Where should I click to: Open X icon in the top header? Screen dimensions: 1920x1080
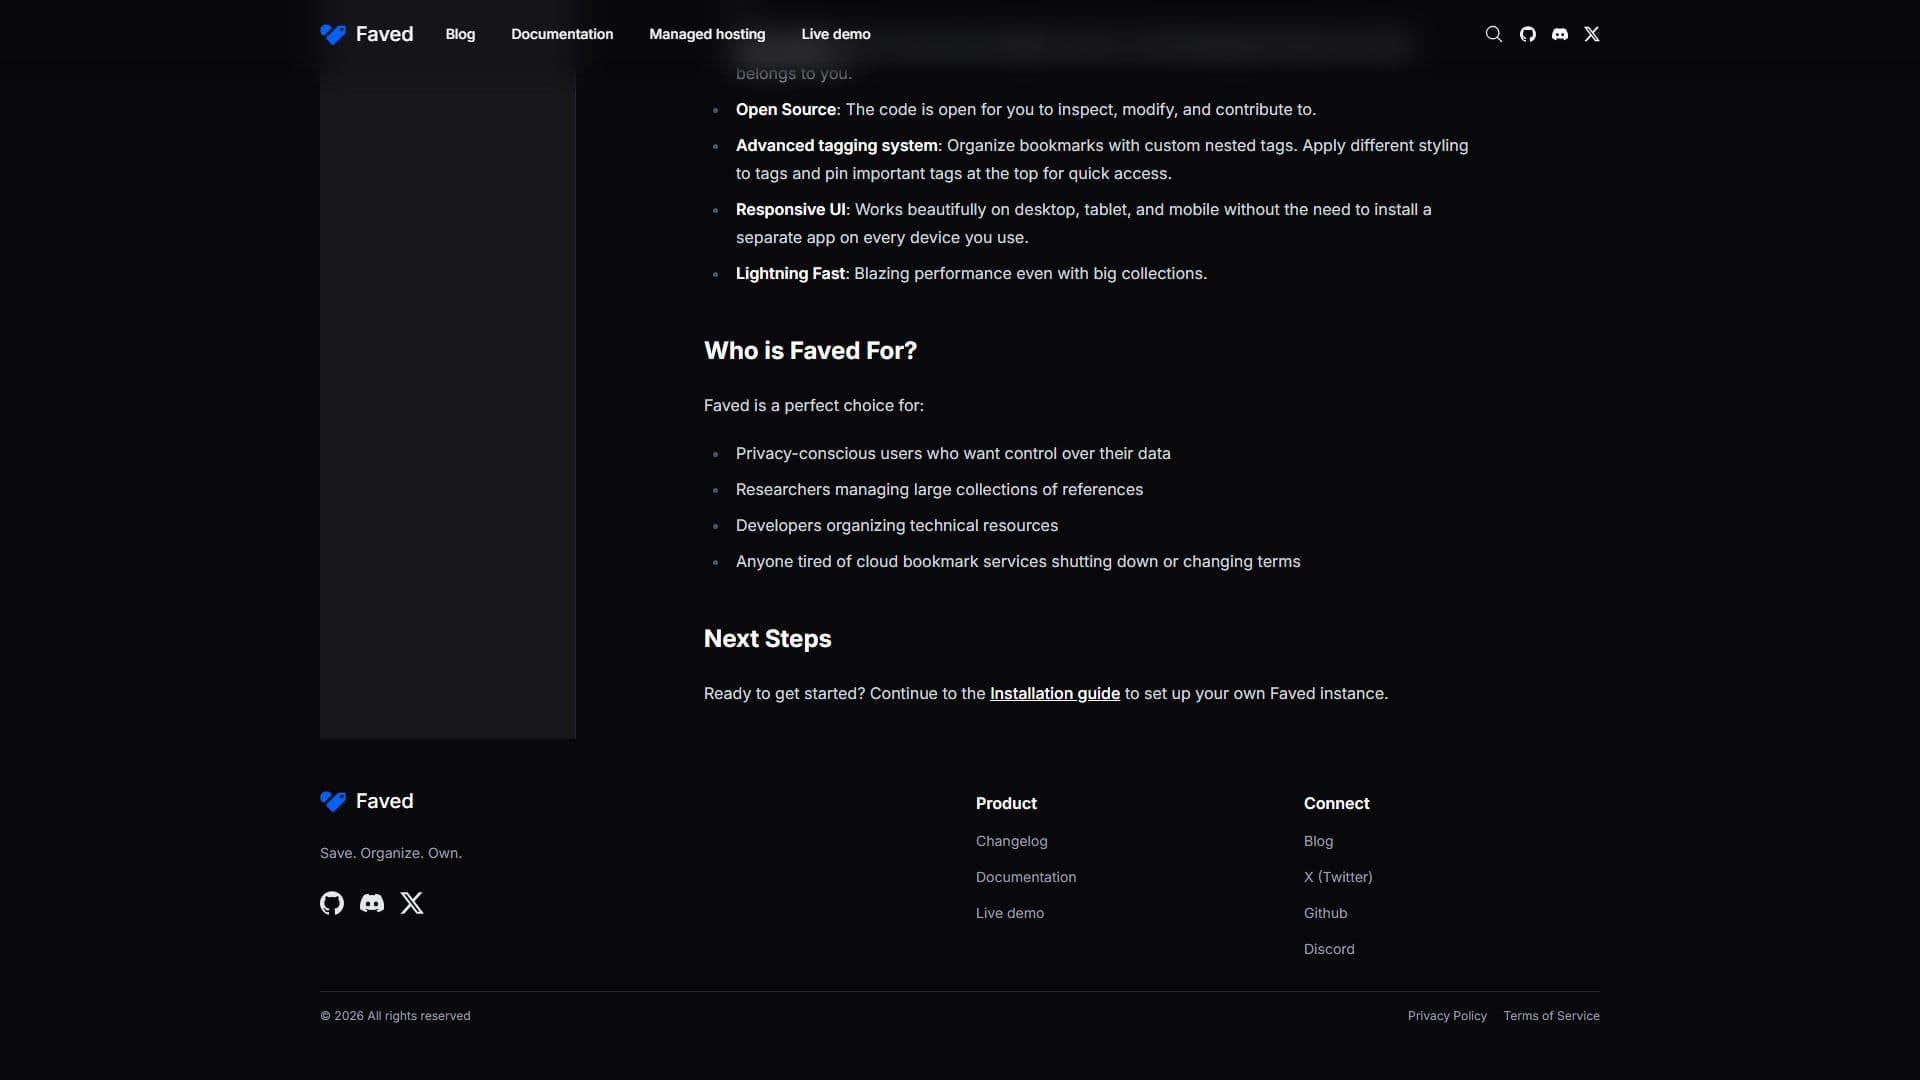click(x=1591, y=34)
